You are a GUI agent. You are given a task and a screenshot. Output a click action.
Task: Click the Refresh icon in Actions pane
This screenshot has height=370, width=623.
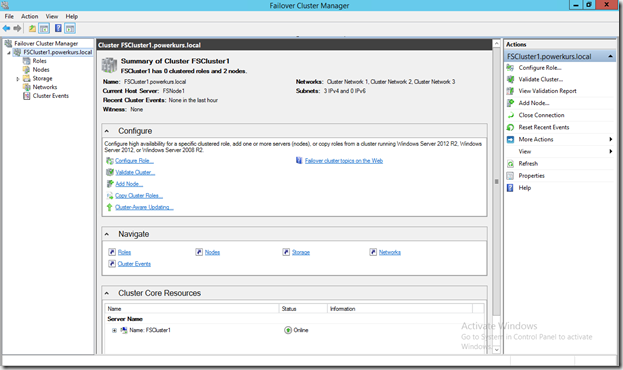click(510, 164)
